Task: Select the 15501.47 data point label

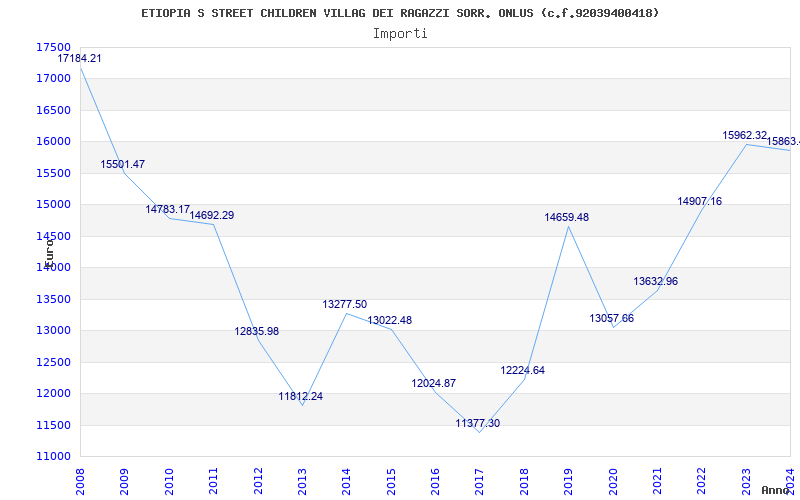Action: click(x=123, y=164)
